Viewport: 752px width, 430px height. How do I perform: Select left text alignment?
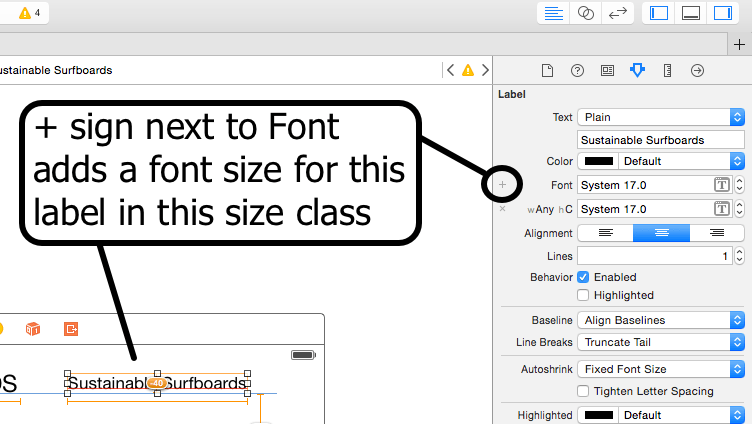point(605,233)
